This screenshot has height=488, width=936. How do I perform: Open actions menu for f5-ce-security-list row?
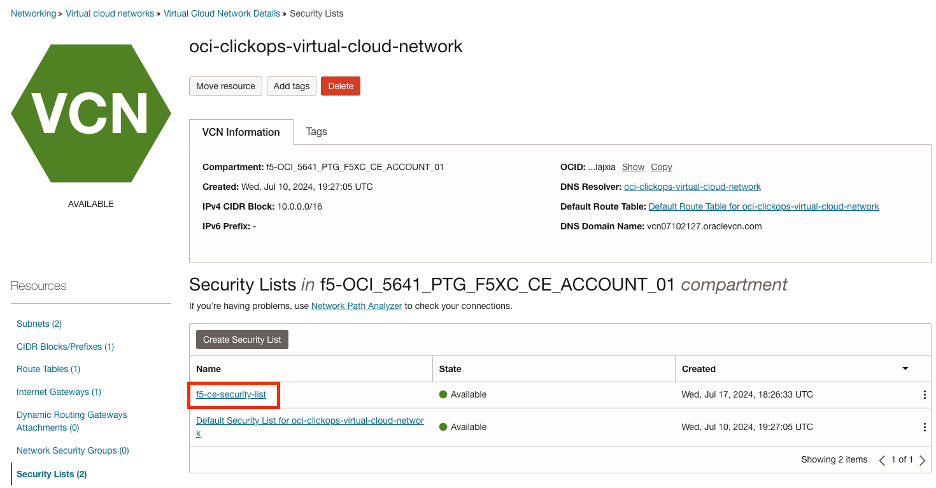[924, 395]
